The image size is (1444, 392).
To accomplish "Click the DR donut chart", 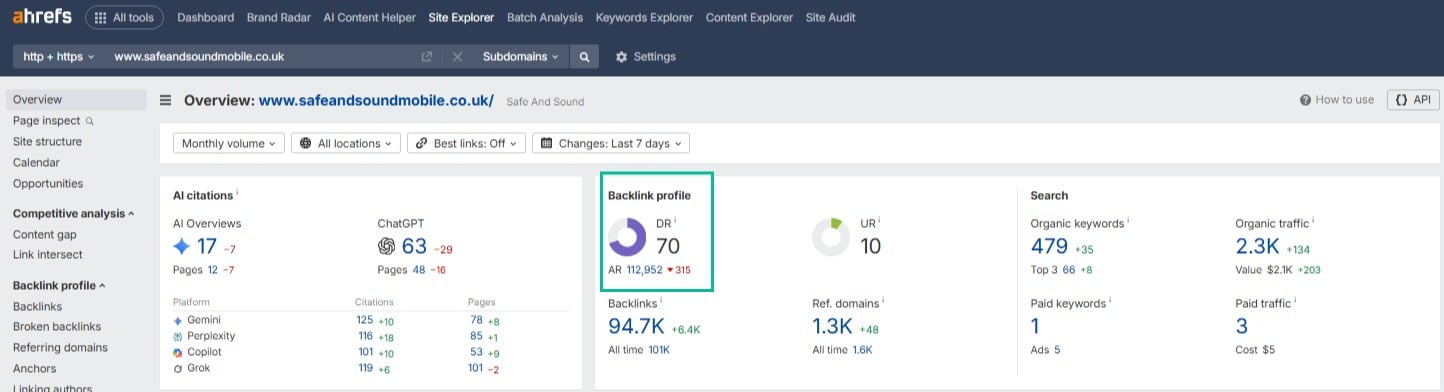I will pos(627,236).
